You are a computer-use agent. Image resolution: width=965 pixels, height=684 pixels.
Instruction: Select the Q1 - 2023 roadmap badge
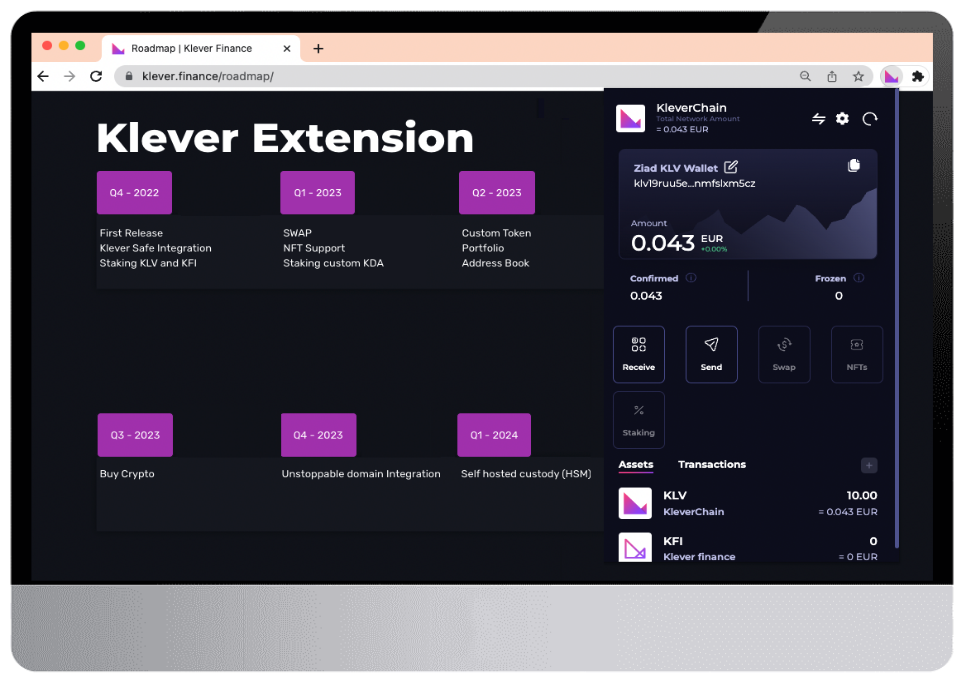(x=318, y=193)
